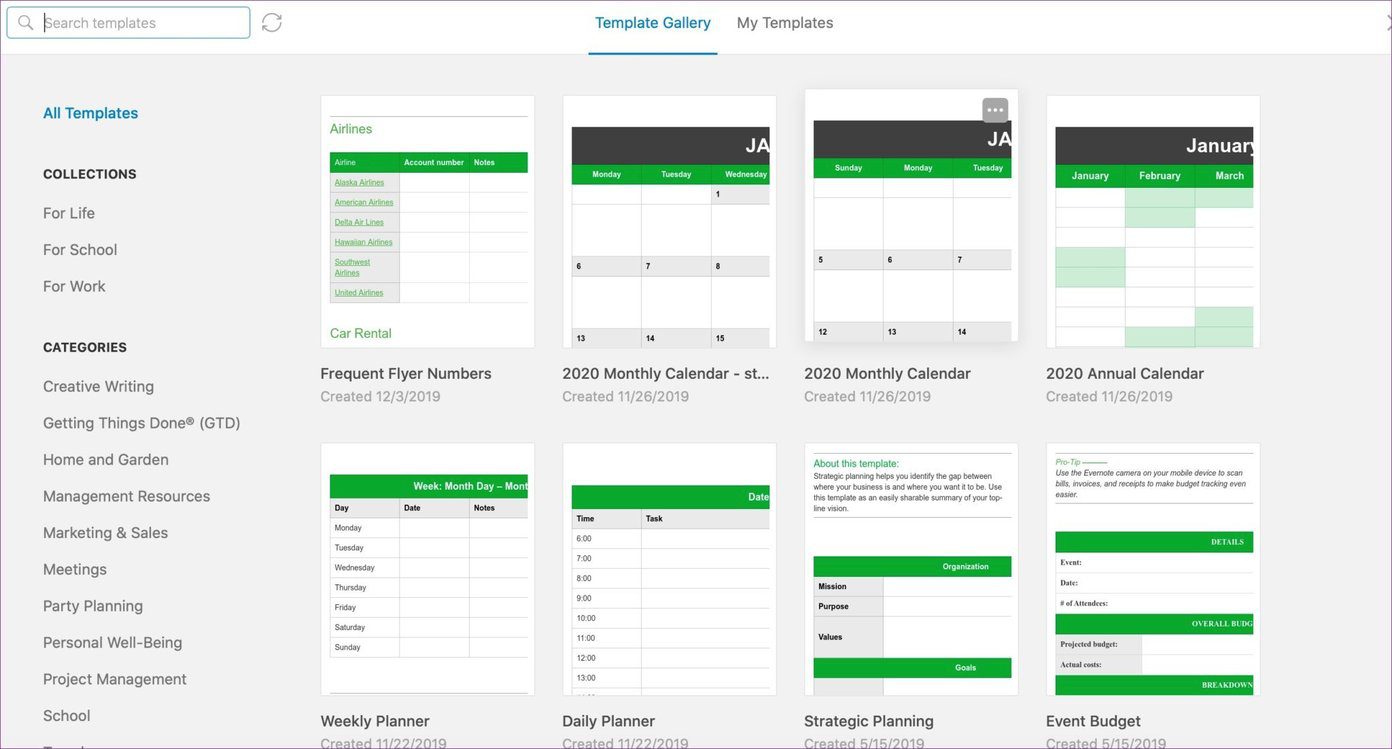Click the Event Budget title text
Viewport: 1392px width, 749px height.
[x=1094, y=721]
